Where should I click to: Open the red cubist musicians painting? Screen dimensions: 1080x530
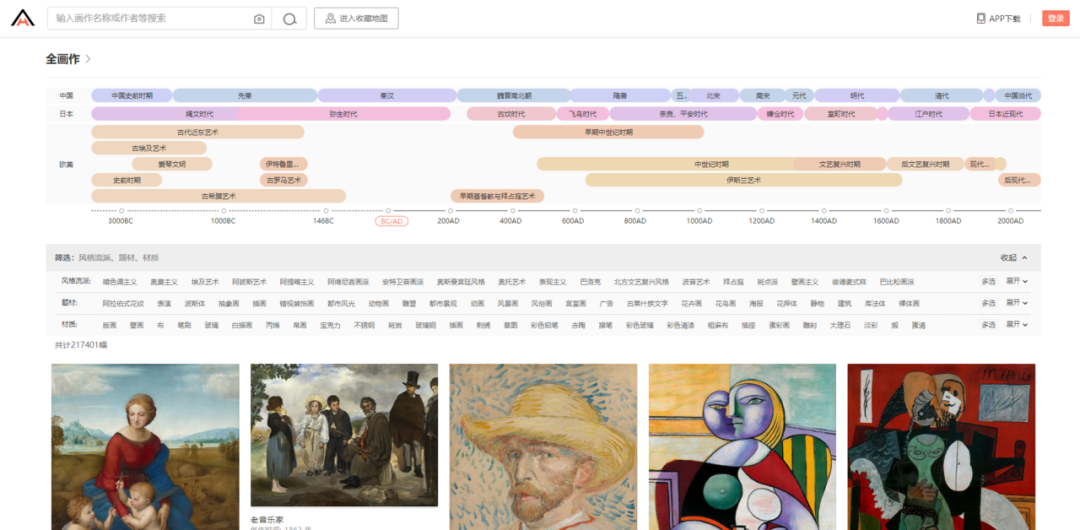point(942,447)
